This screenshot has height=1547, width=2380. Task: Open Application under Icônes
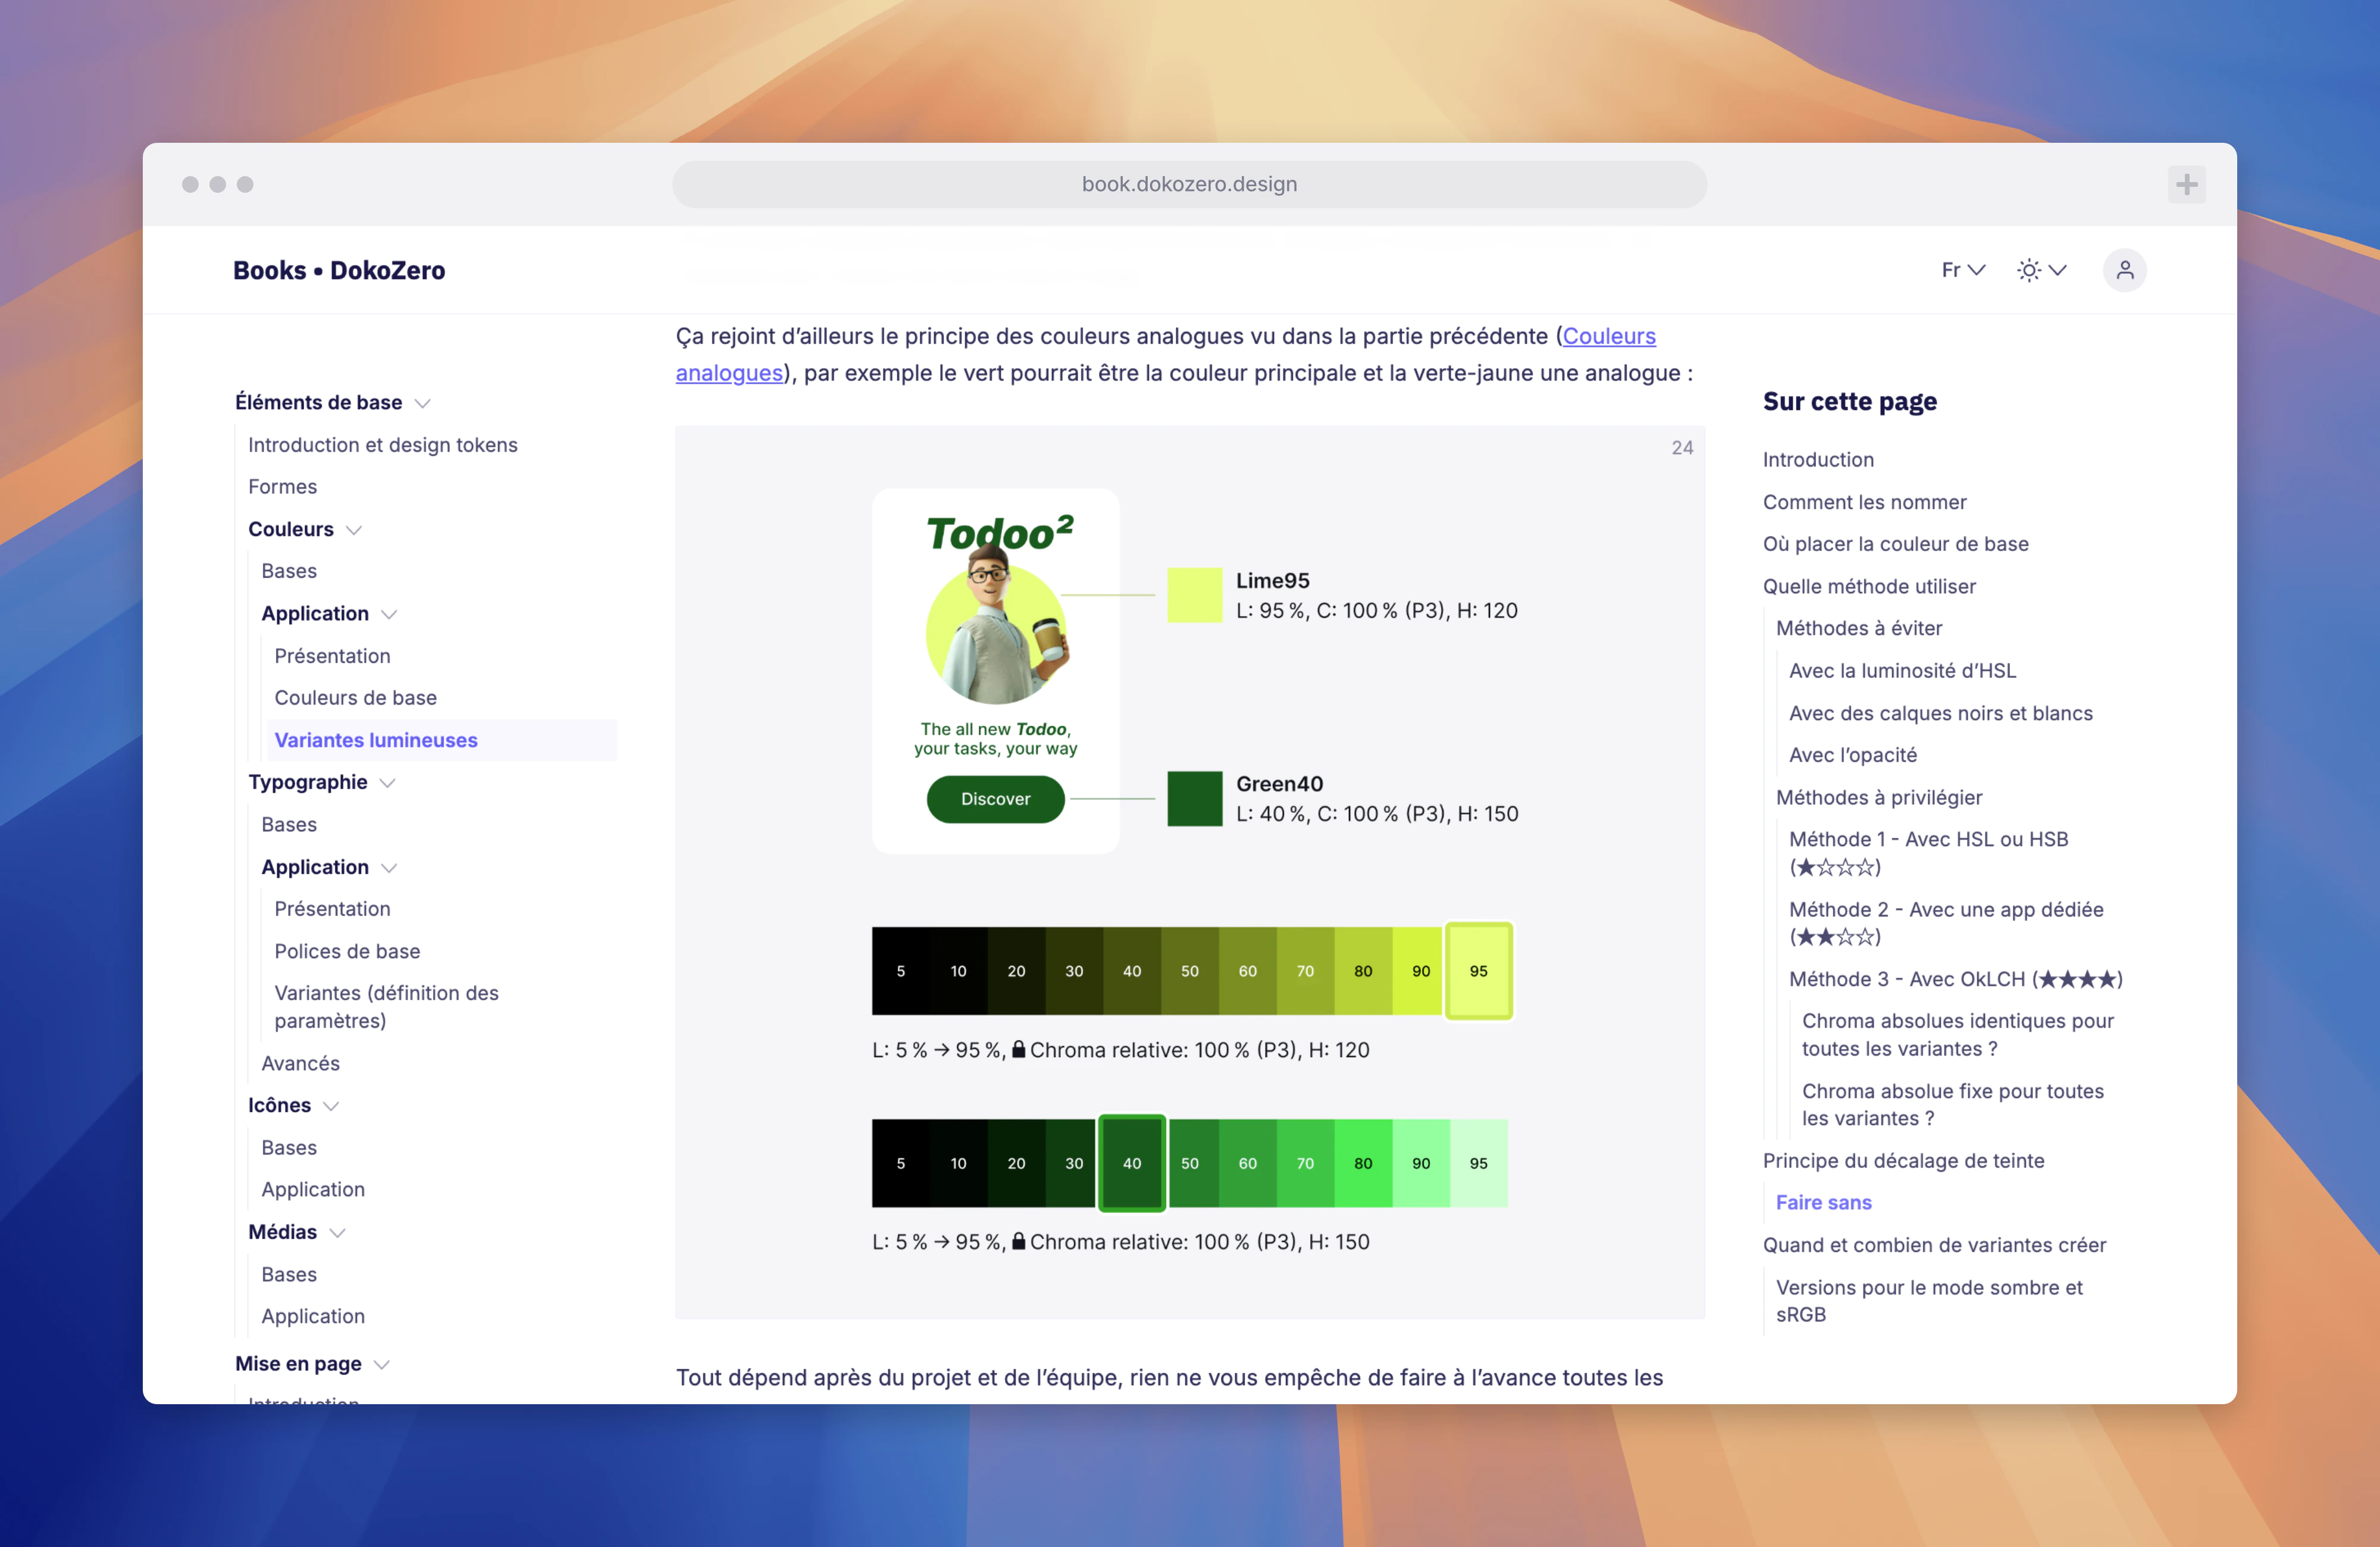point(313,1190)
